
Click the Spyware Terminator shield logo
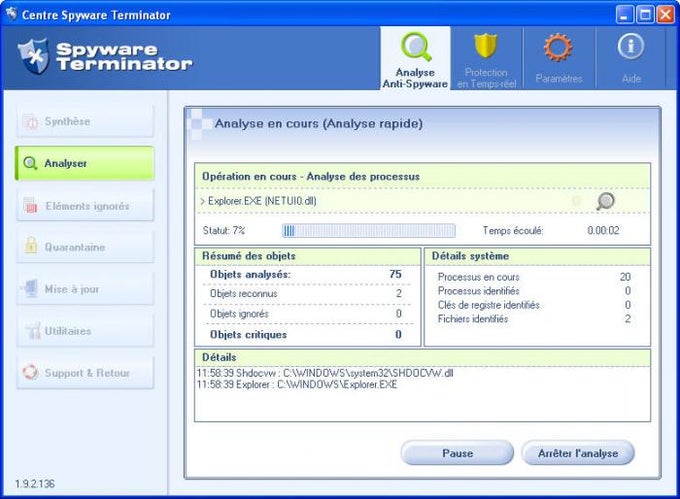point(34,56)
